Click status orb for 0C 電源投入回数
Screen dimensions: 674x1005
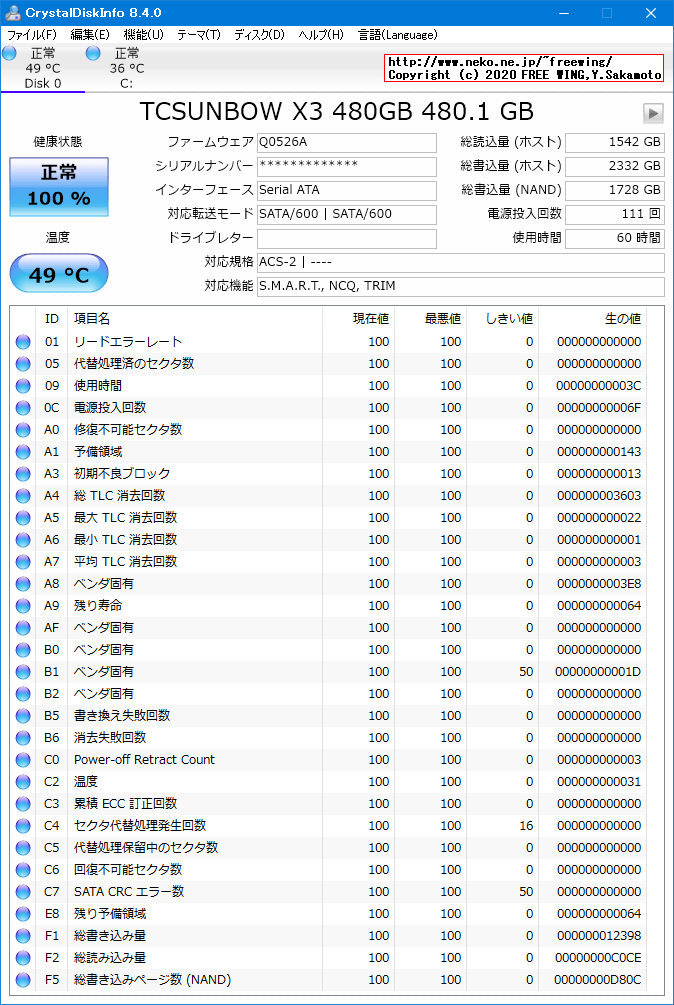23,408
